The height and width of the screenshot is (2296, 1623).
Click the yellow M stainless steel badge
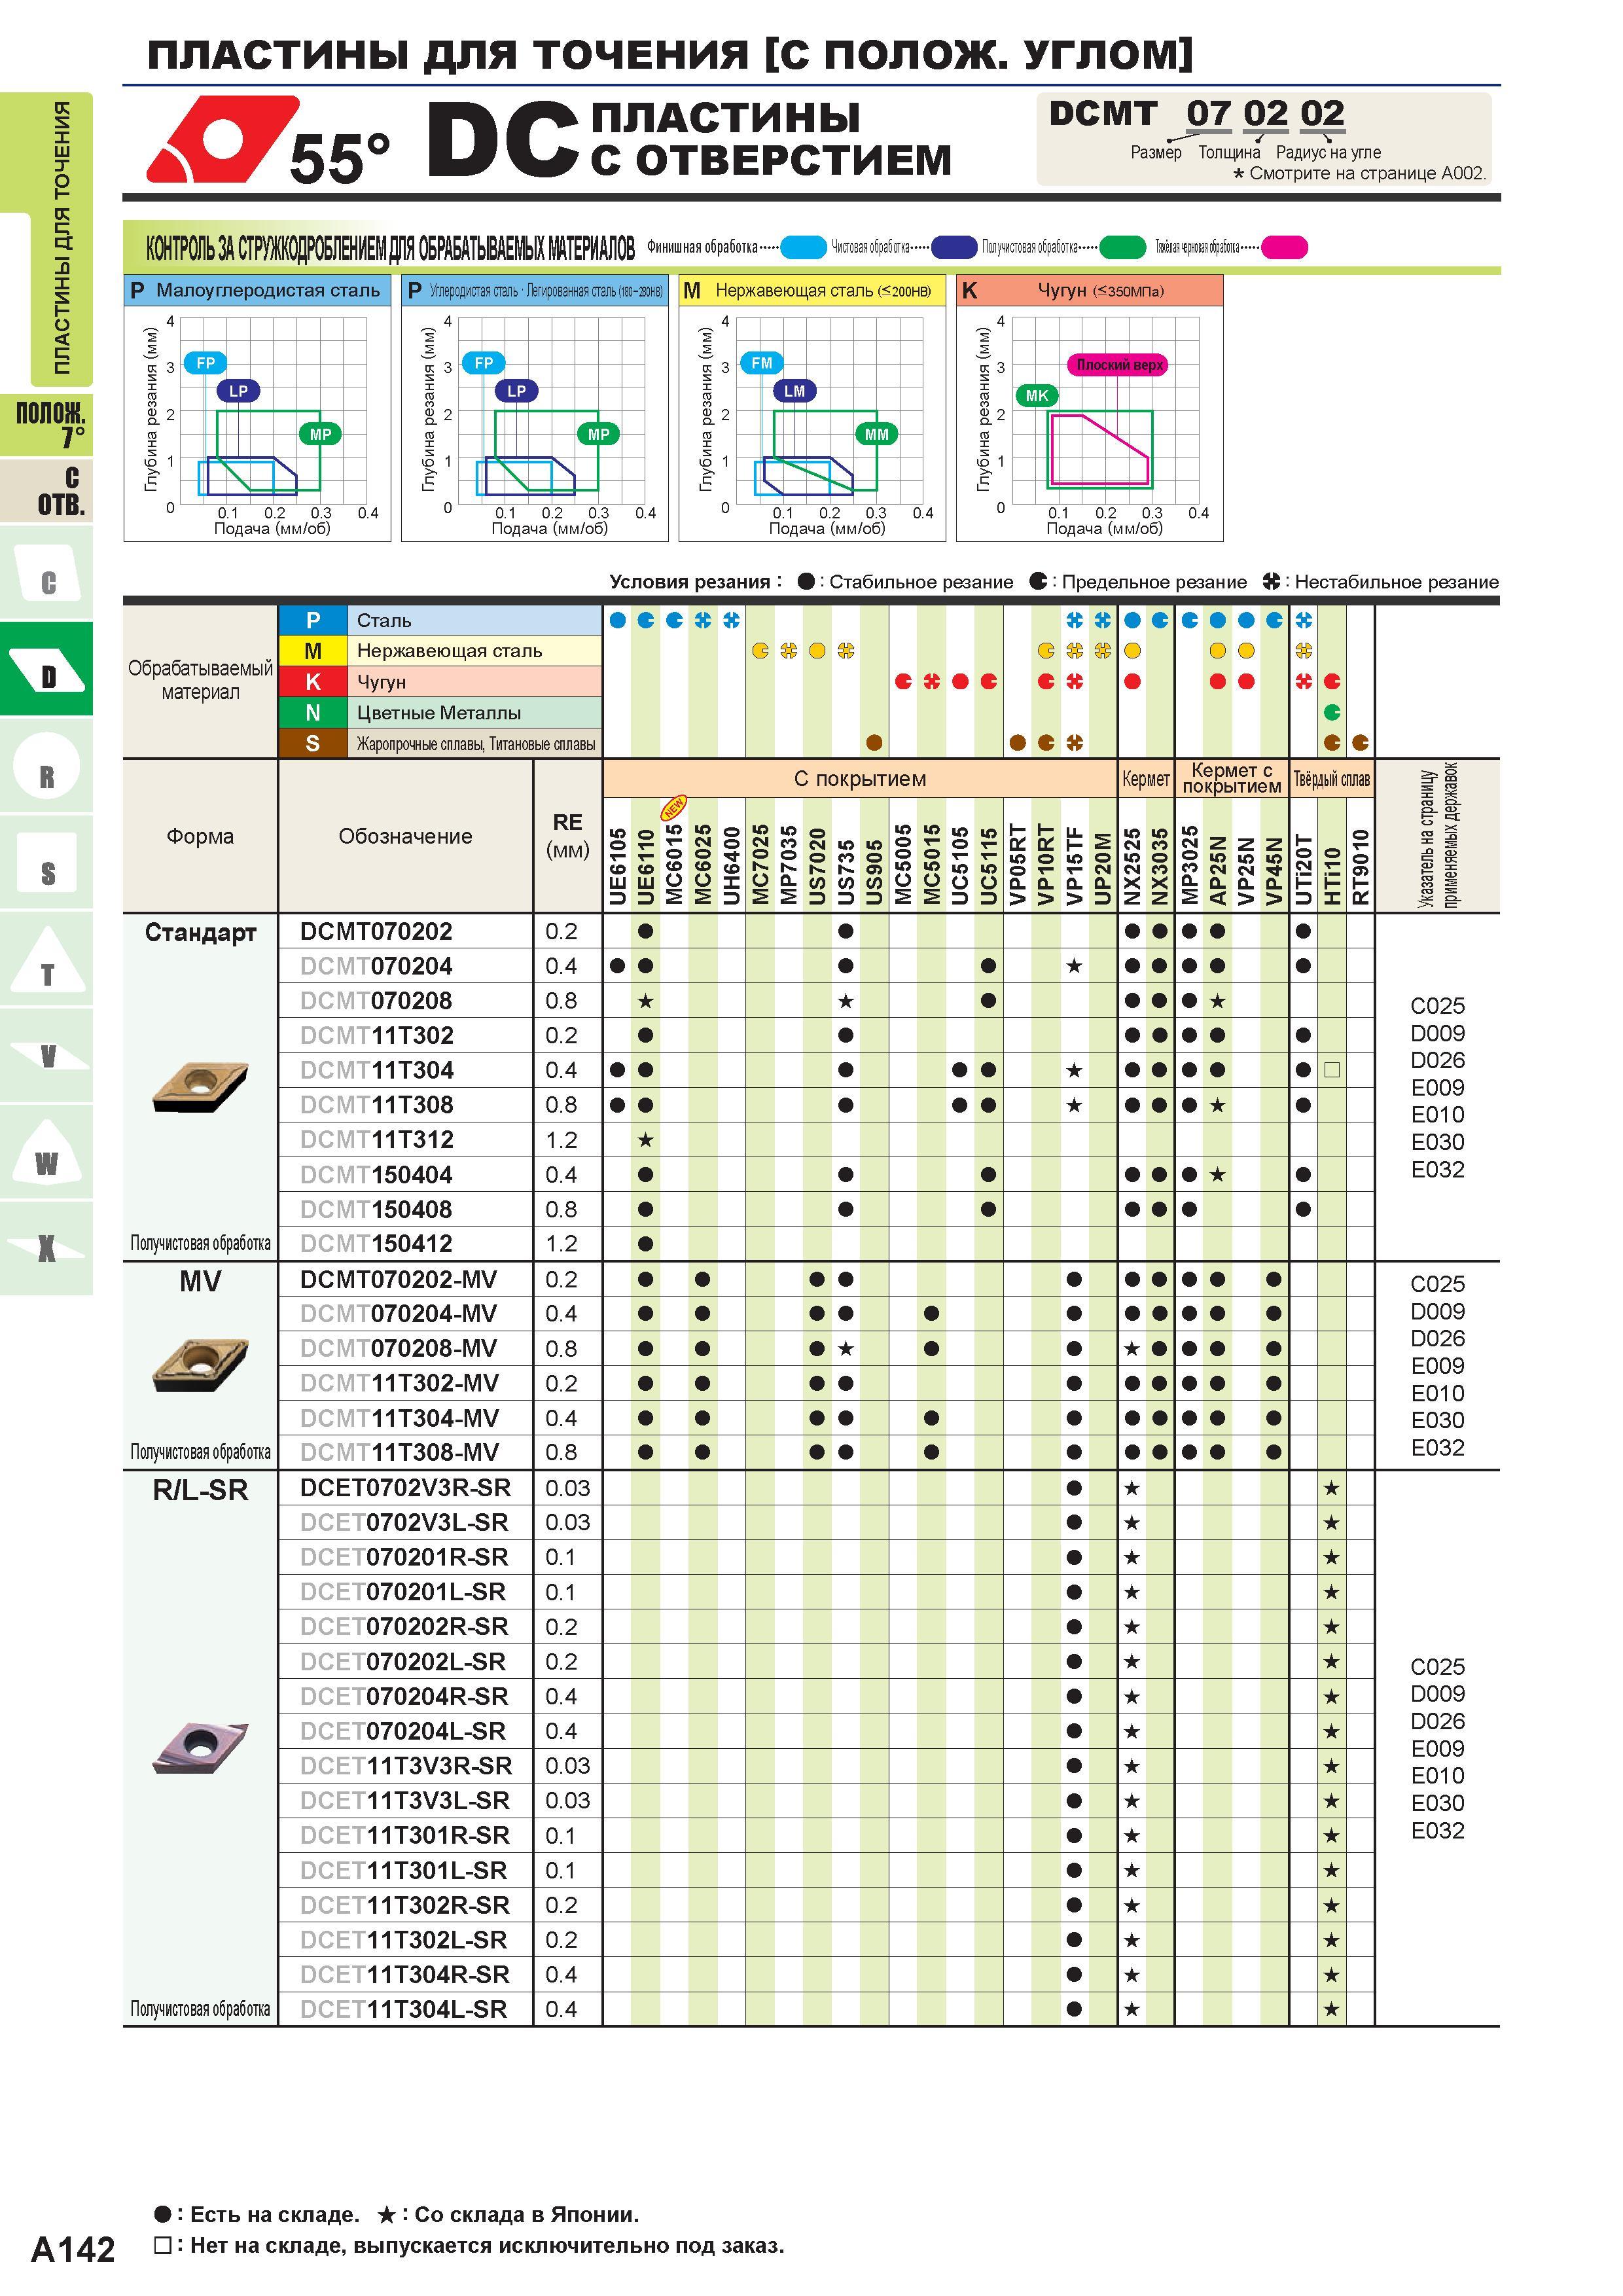313,651
